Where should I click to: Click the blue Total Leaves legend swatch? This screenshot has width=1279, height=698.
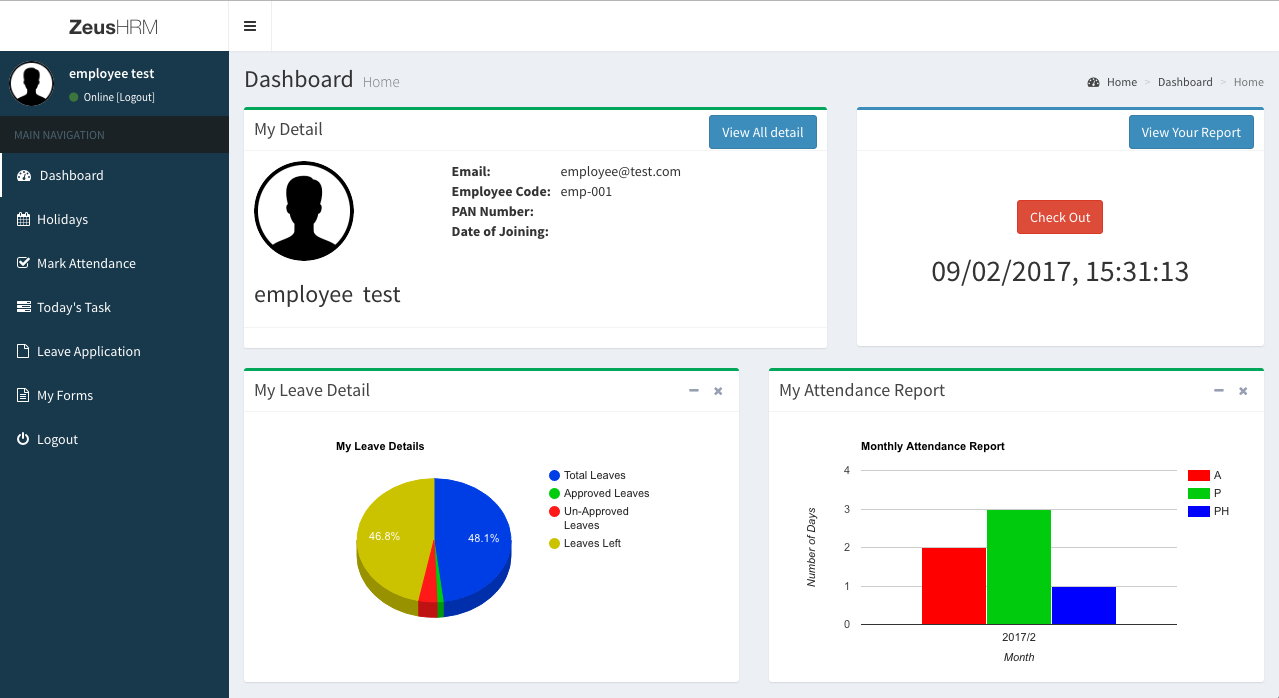tap(554, 475)
